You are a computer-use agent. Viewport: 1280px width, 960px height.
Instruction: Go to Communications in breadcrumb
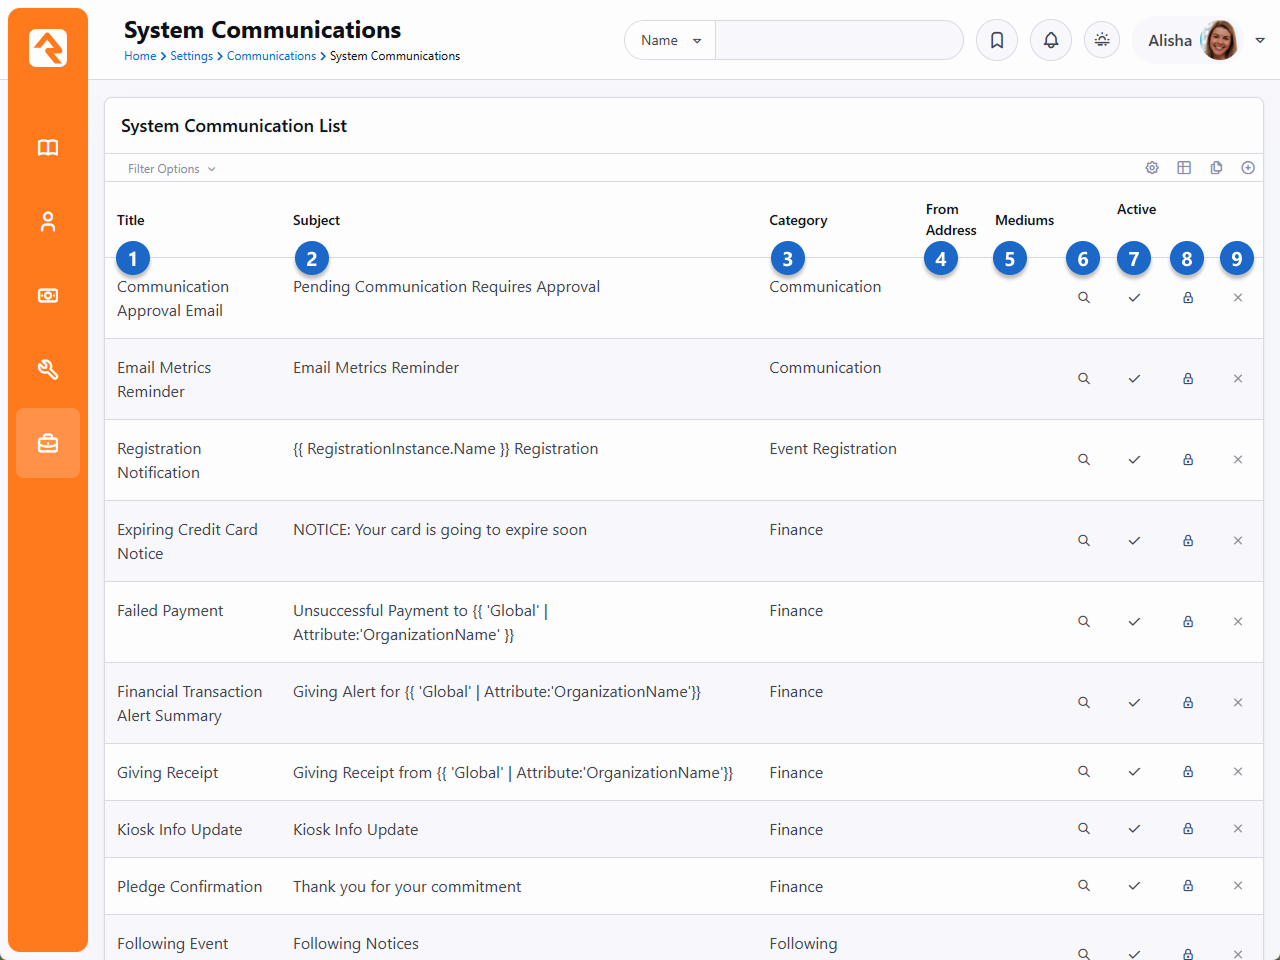(271, 56)
